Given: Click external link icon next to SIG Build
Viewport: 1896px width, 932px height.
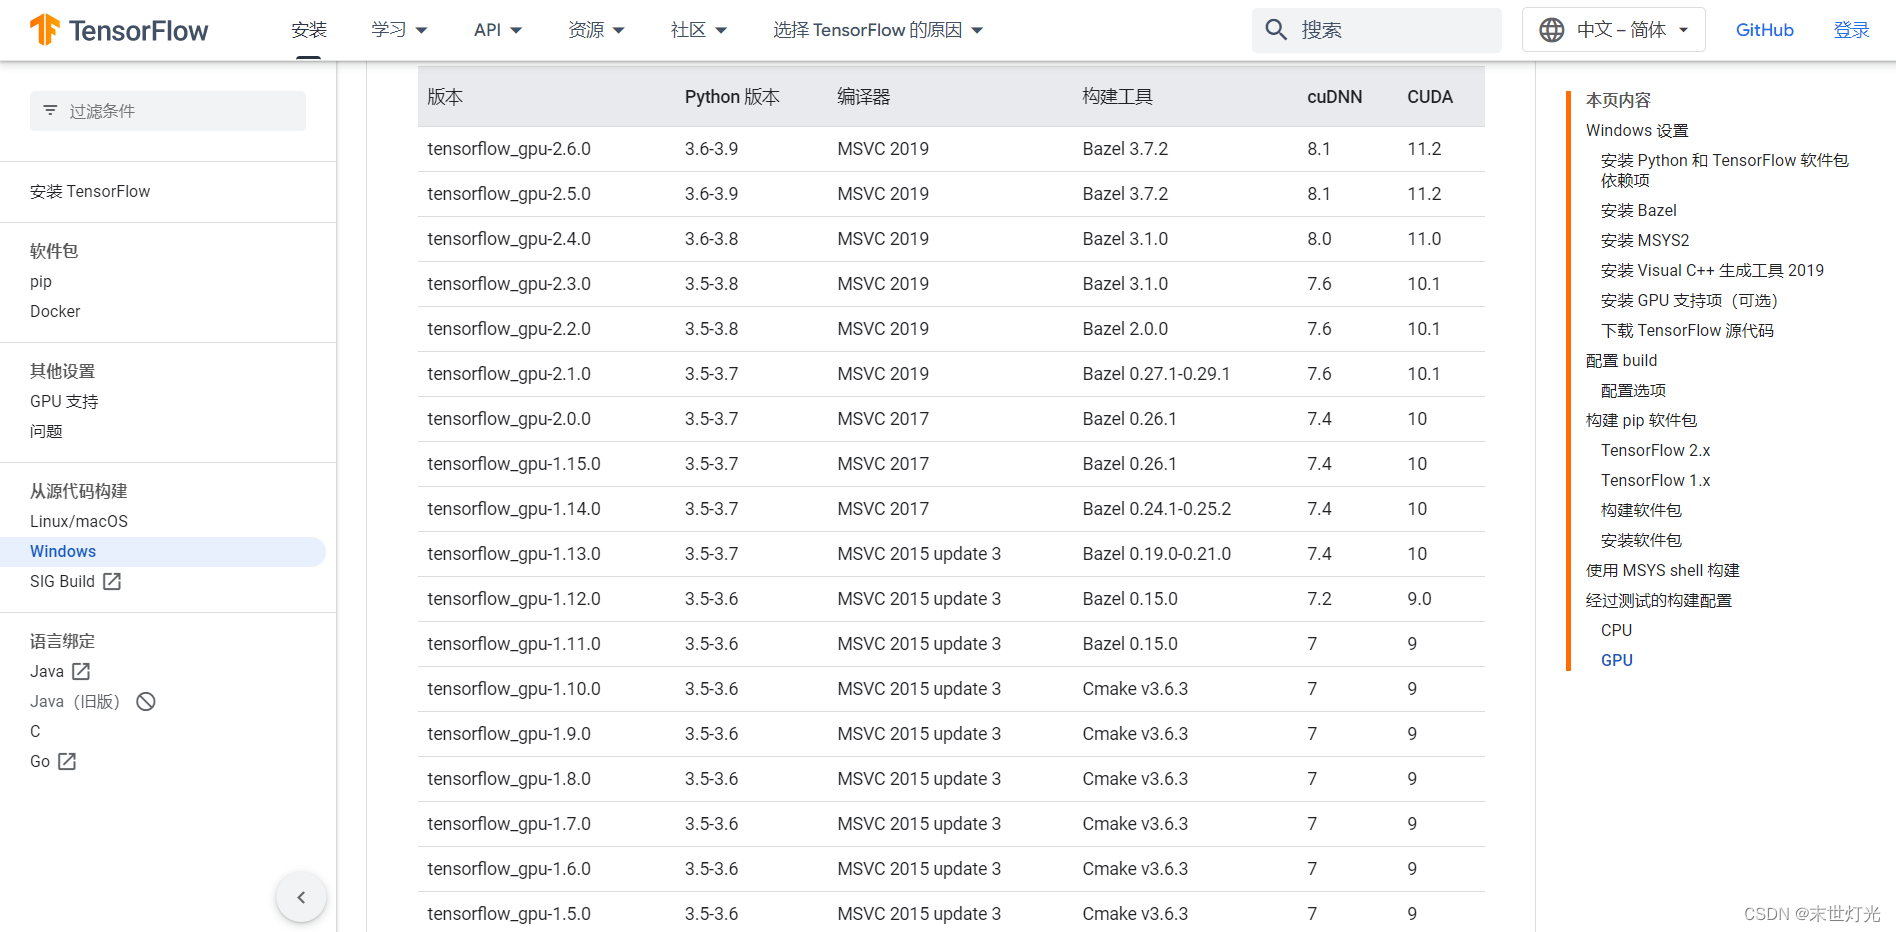Looking at the screenshot, I should [x=112, y=581].
